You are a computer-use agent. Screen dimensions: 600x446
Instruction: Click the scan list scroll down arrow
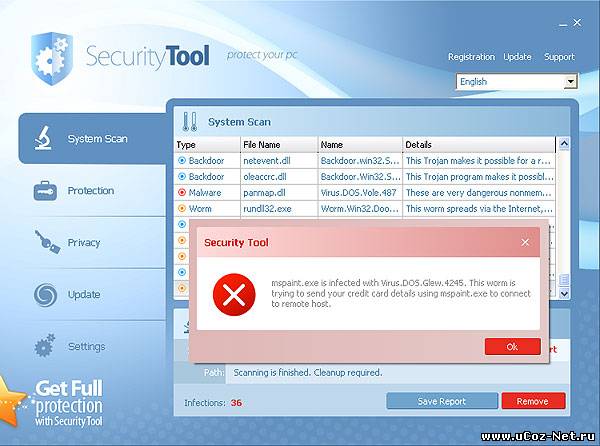(x=564, y=294)
